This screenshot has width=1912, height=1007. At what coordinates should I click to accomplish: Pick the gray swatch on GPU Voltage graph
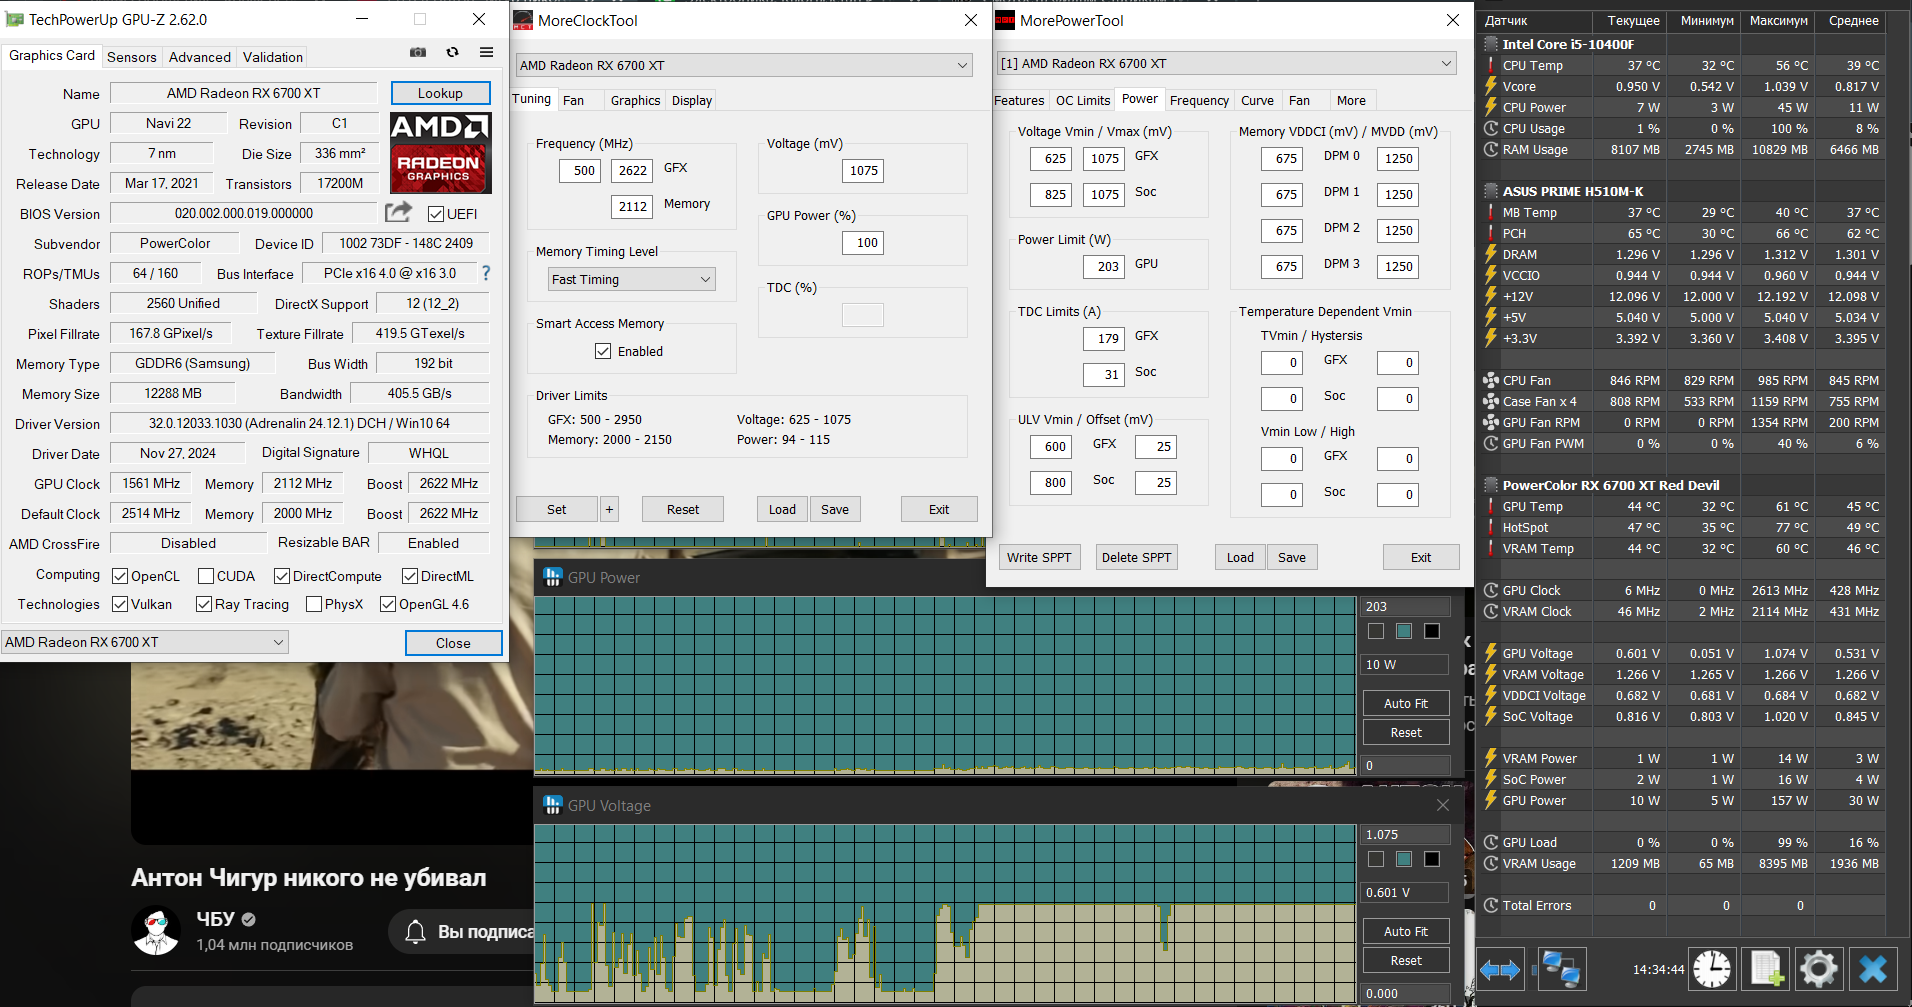[x=1376, y=859]
